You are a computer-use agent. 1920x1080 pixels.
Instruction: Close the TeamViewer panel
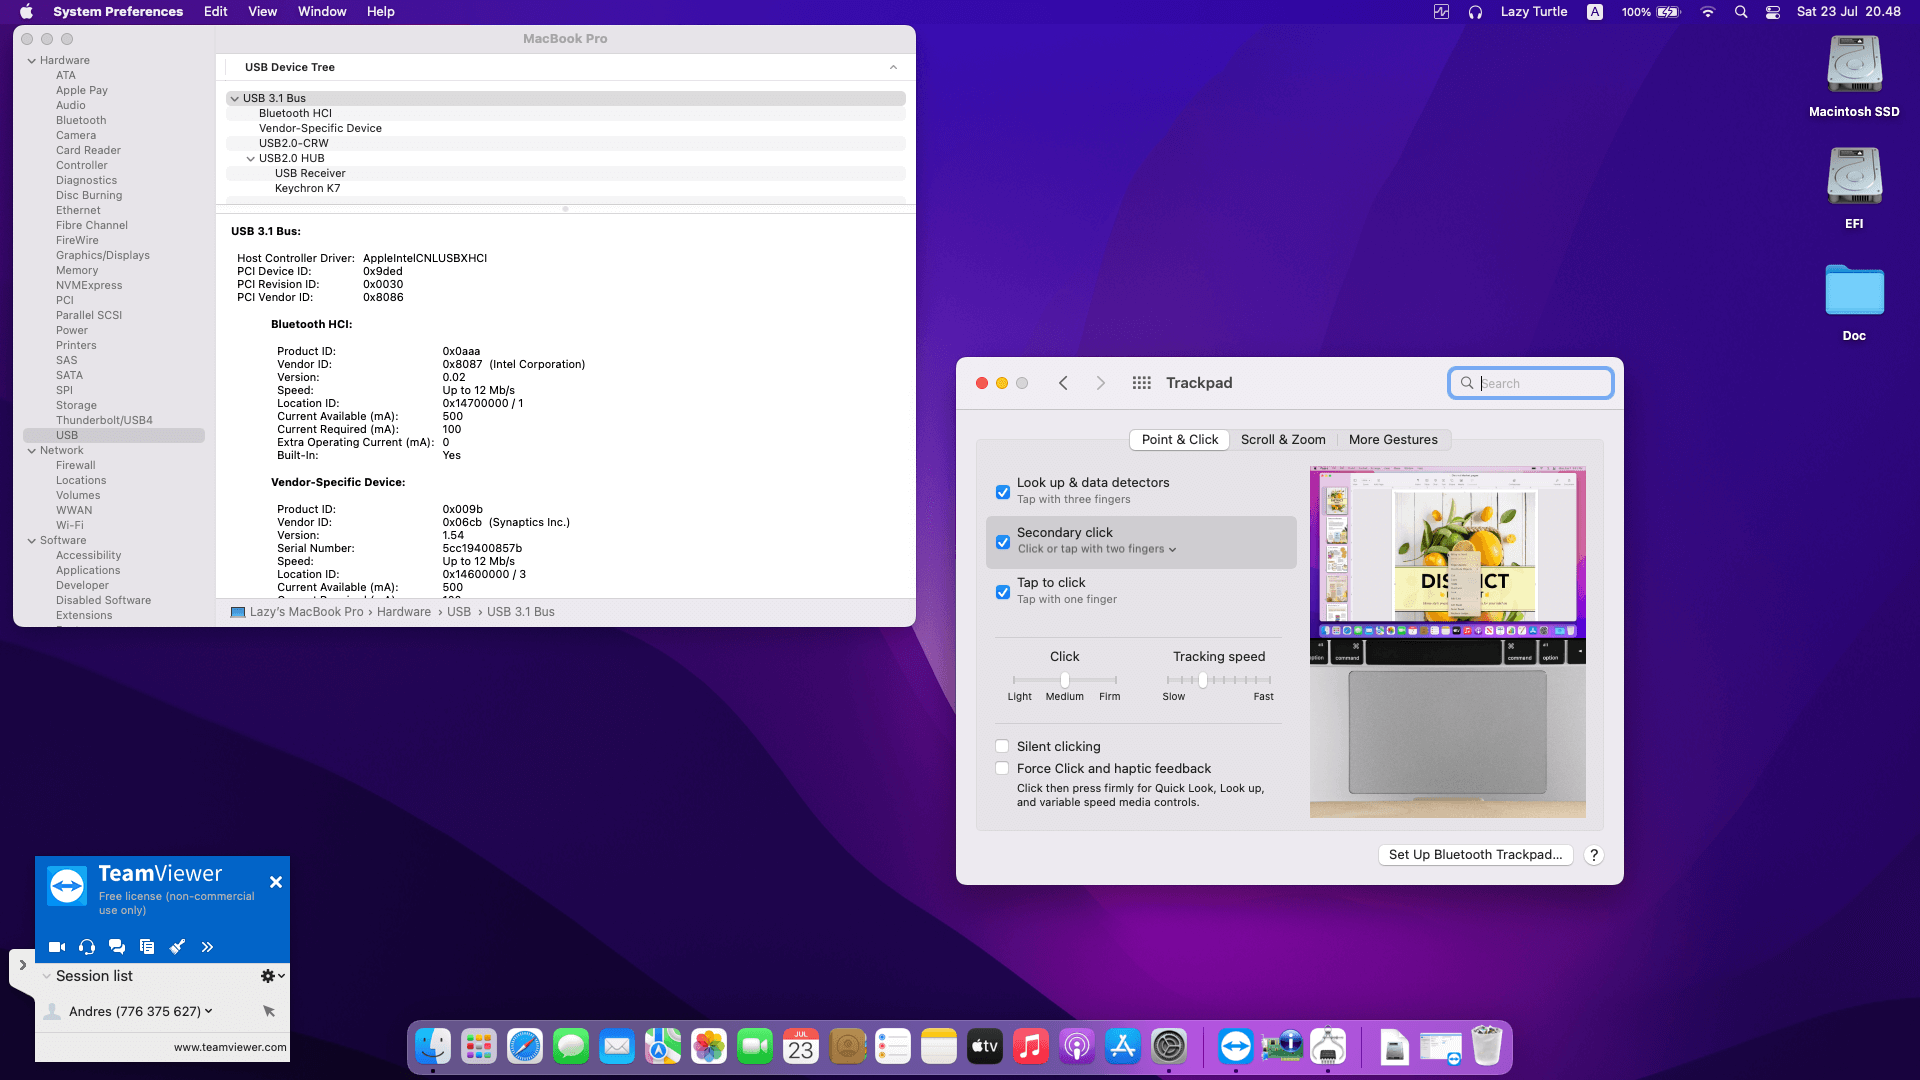click(x=276, y=882)
